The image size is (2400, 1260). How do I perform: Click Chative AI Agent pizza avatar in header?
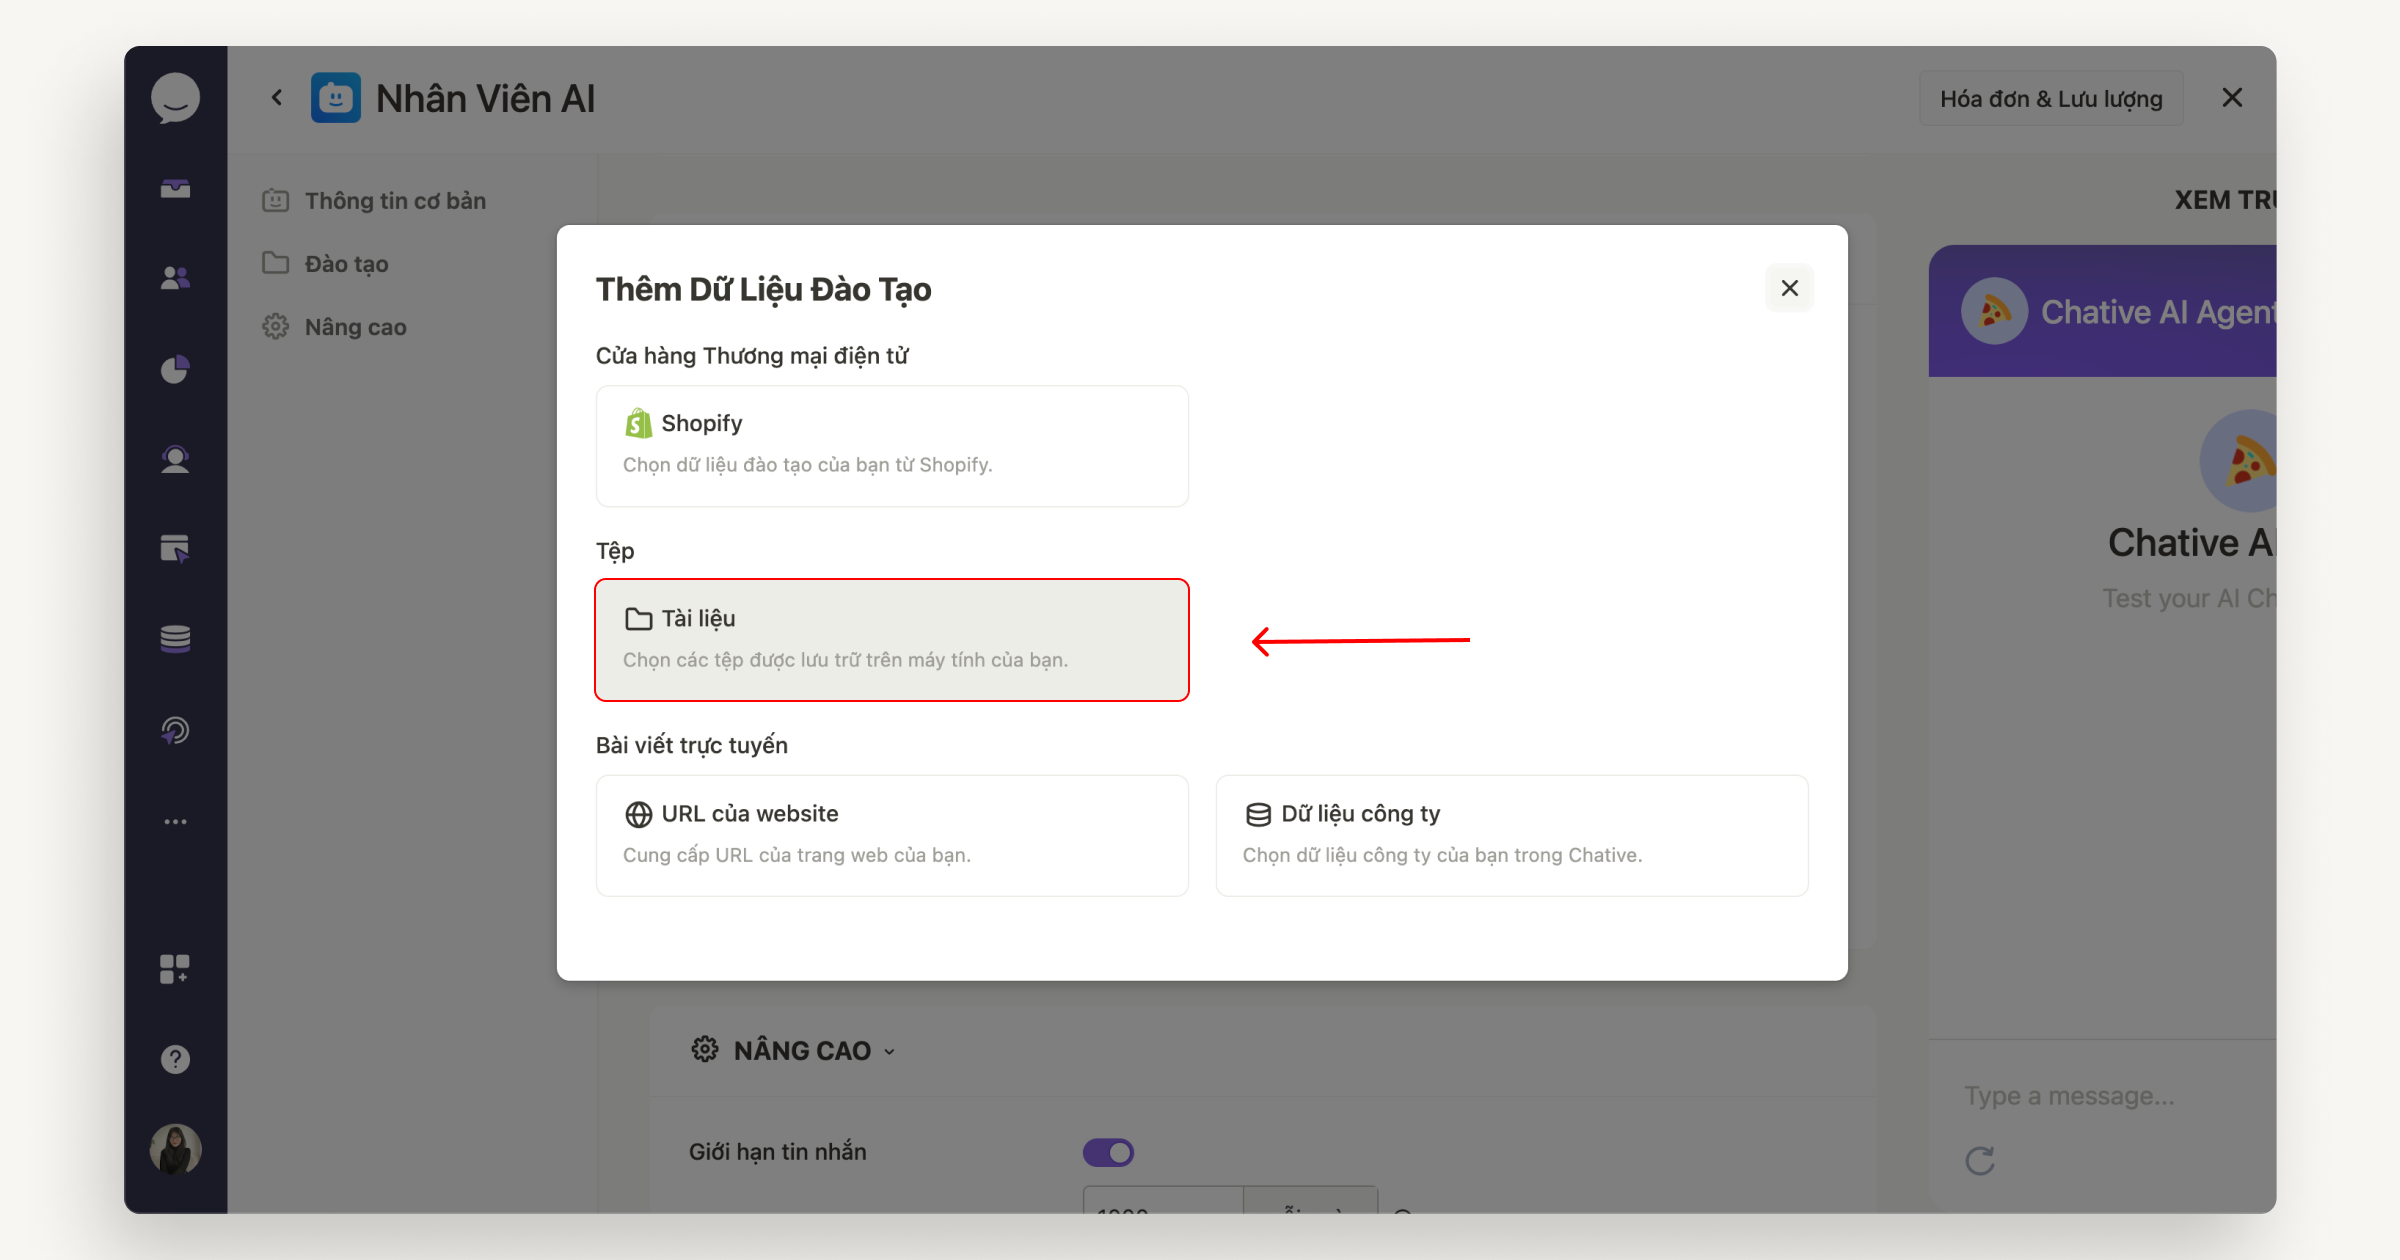(x=1994, y=311)
